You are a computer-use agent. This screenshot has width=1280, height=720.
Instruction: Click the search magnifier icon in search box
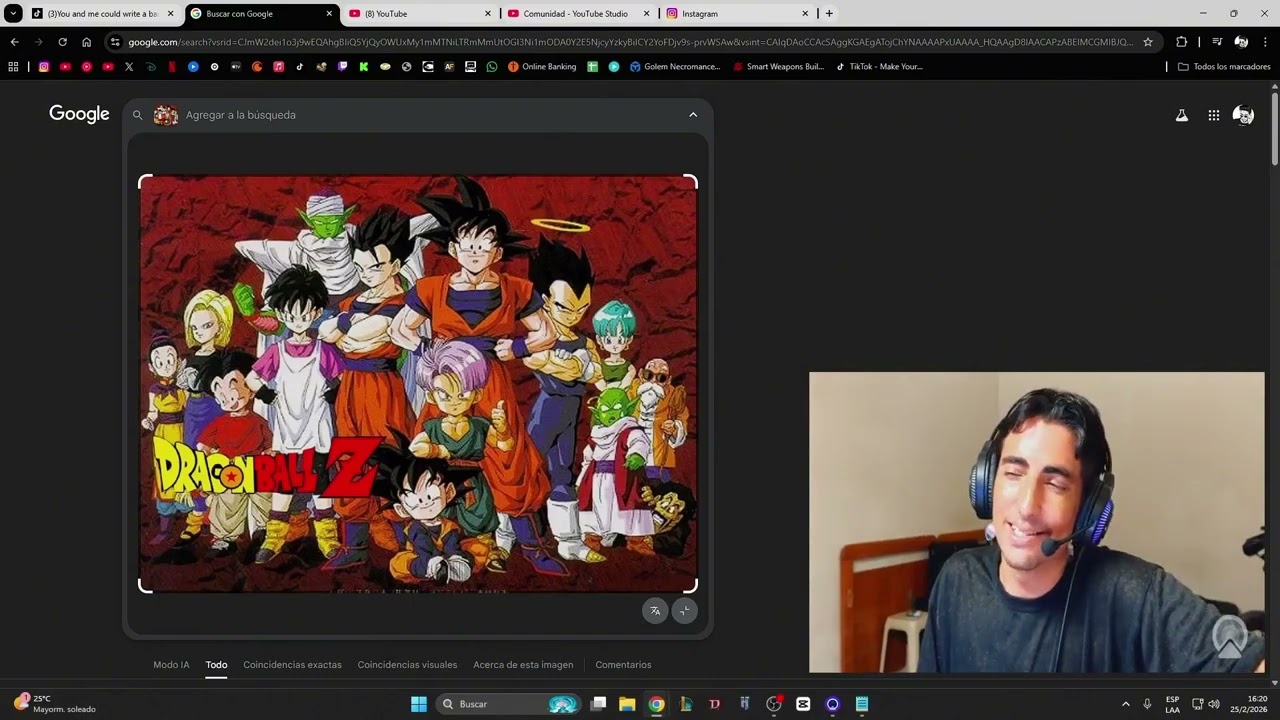pos(138,115)
